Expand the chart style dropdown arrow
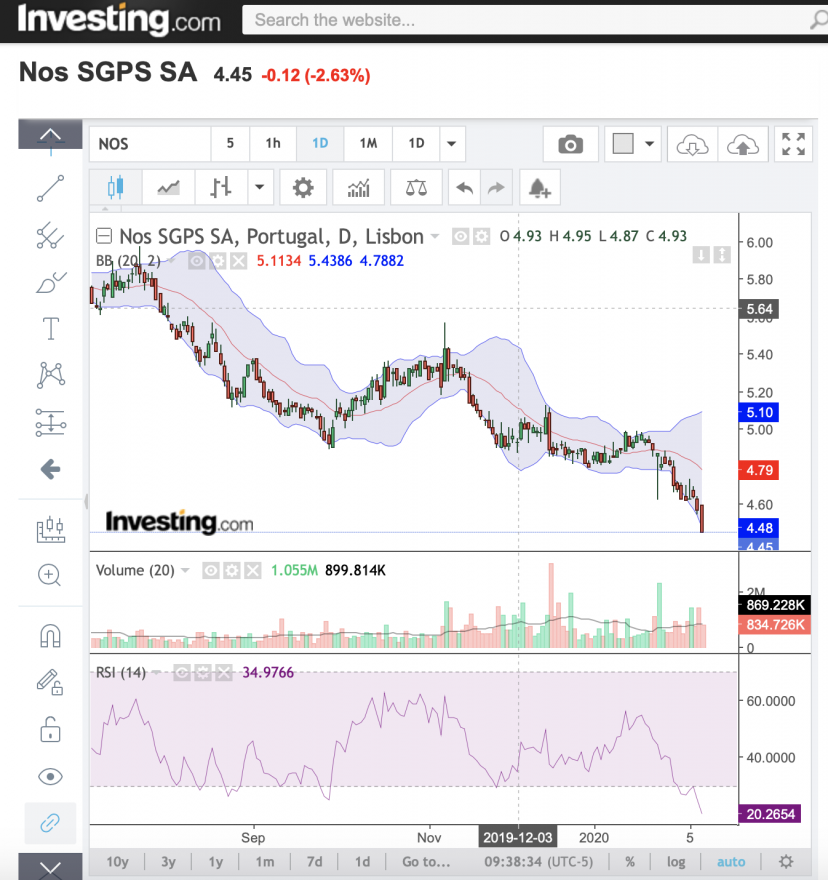This screenshot has height=880, width=828. [259, 187]
